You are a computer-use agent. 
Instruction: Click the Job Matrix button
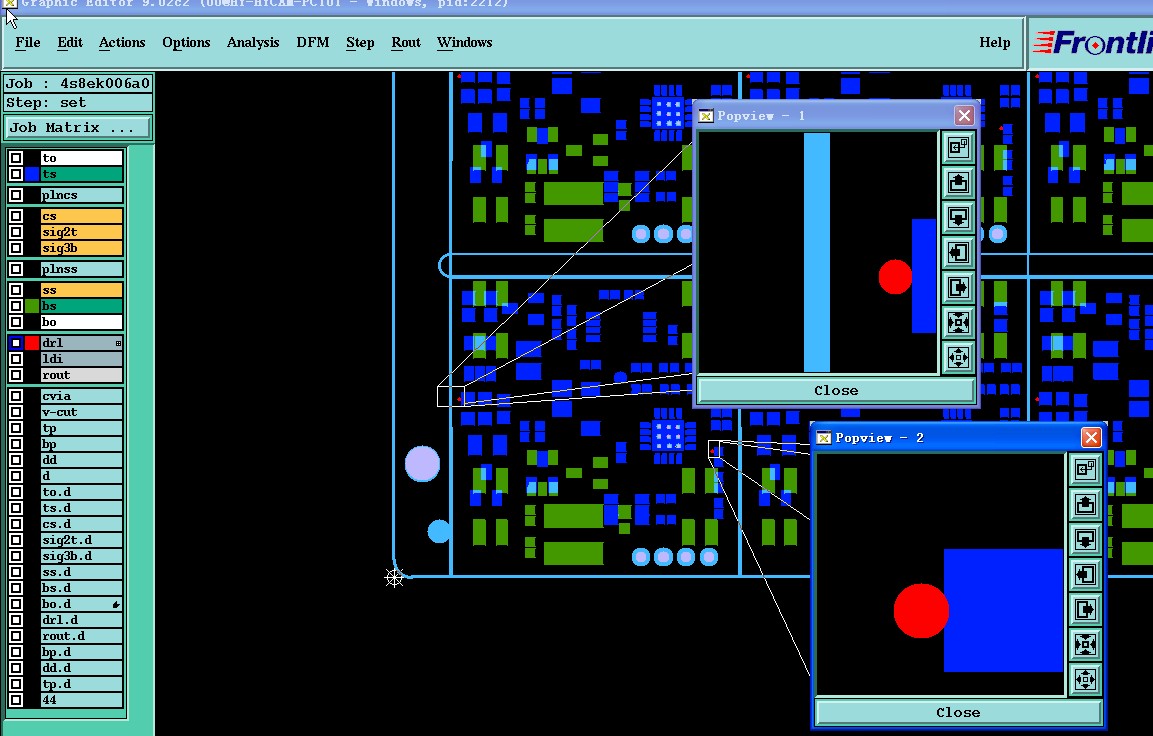click(78, 128)
